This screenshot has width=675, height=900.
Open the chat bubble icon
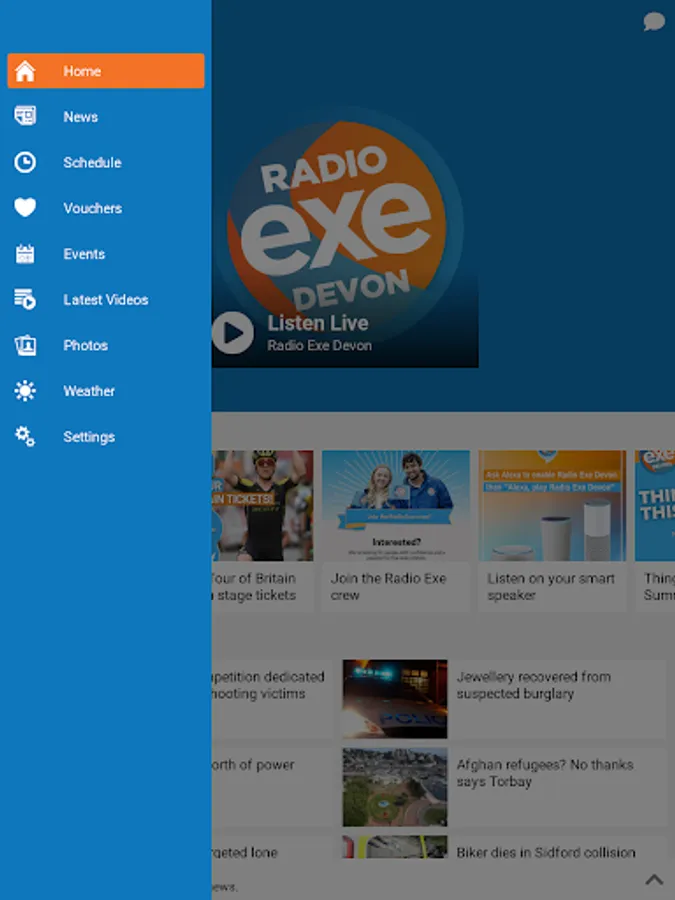point(654,22)
